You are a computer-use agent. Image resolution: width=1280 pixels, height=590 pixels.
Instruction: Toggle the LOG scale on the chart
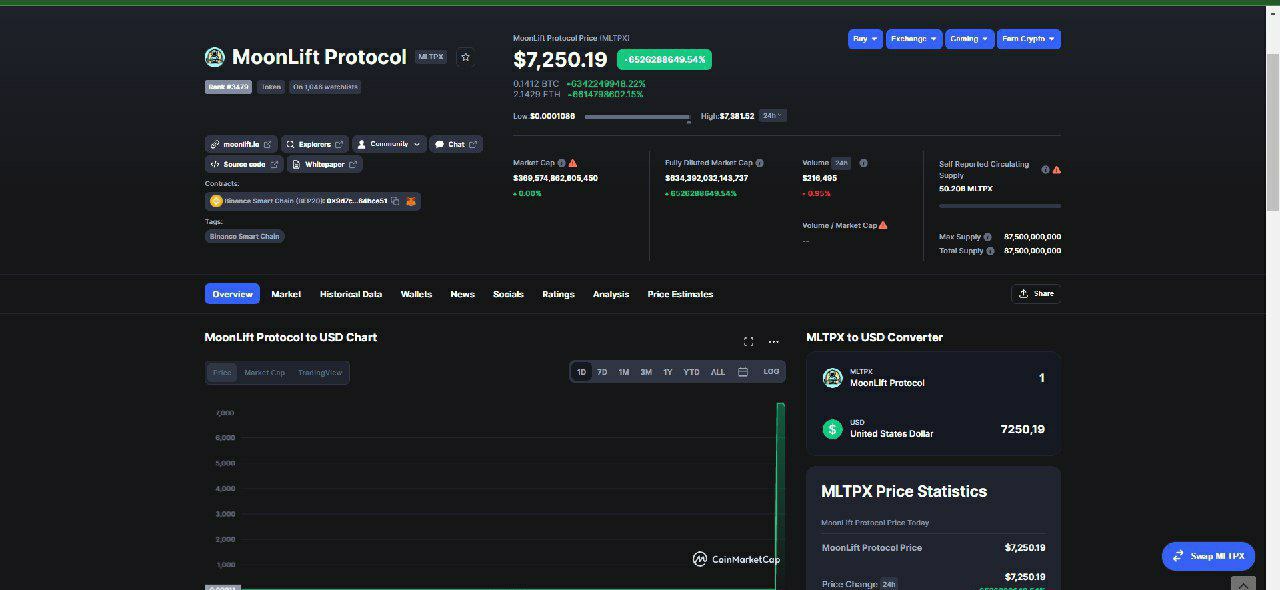point(771,372)
